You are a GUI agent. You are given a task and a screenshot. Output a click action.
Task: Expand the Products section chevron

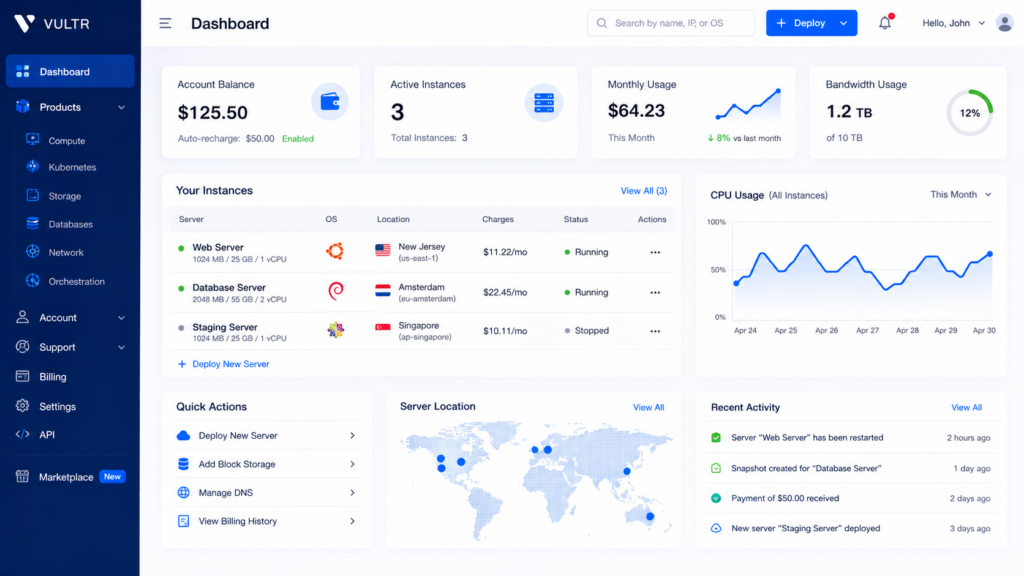pyautogui.click(x=121, y=107)
